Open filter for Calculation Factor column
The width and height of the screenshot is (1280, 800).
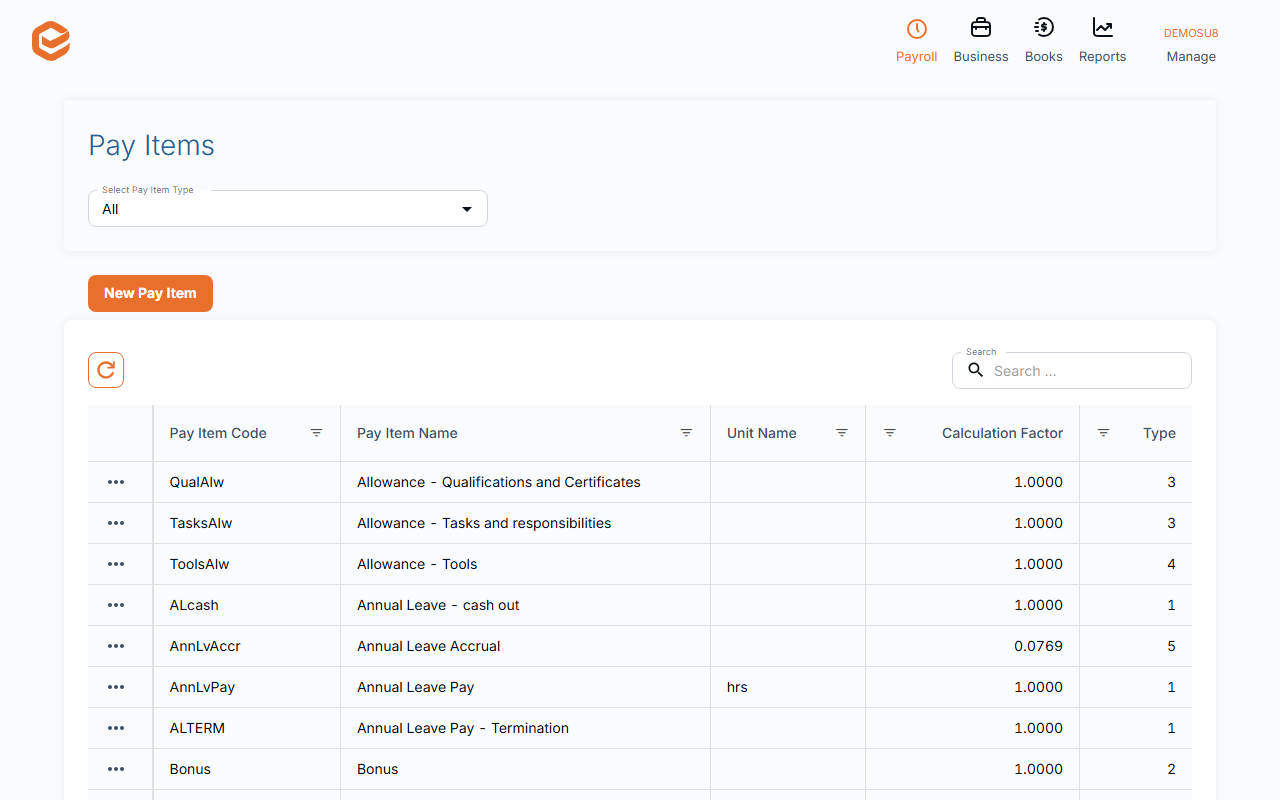tap(889, 433)
